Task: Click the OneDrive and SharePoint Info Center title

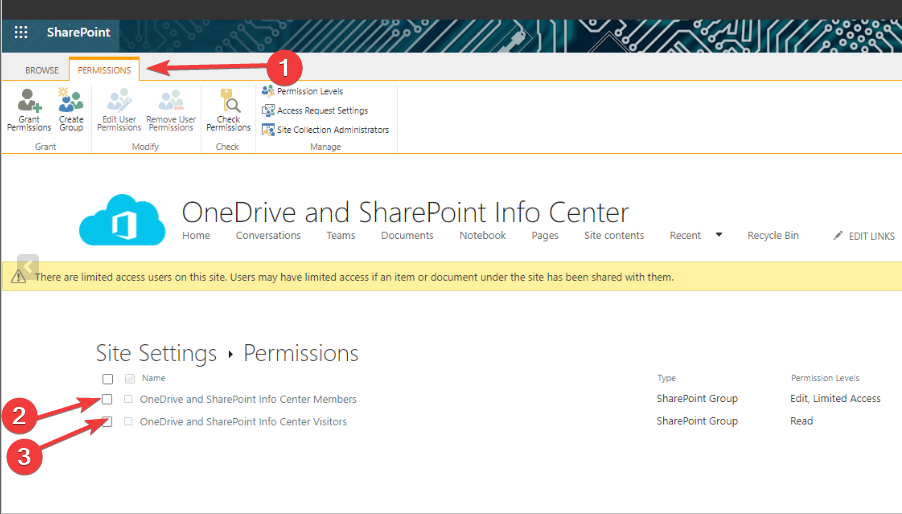Action: 406,212
